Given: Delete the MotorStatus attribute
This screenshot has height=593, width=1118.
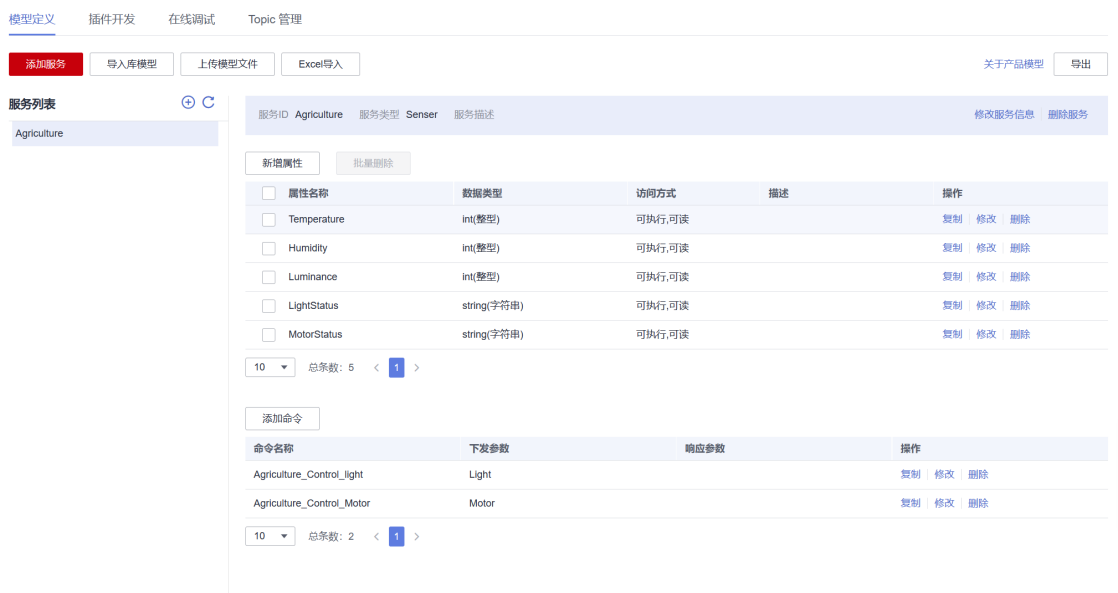Looking at the screenshot, I should click(1020, 334).
